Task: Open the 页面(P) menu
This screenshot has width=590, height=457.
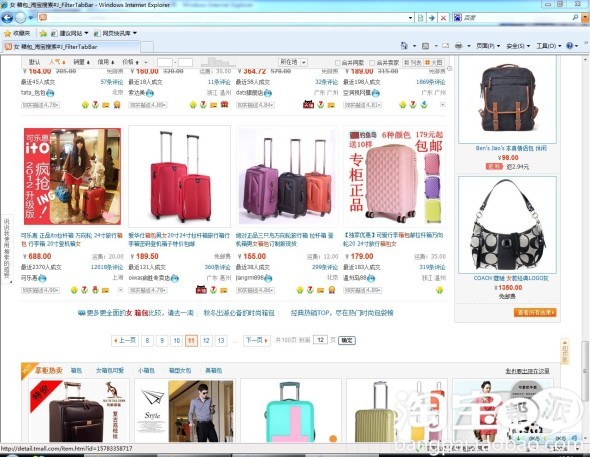Action: [488, 46]
